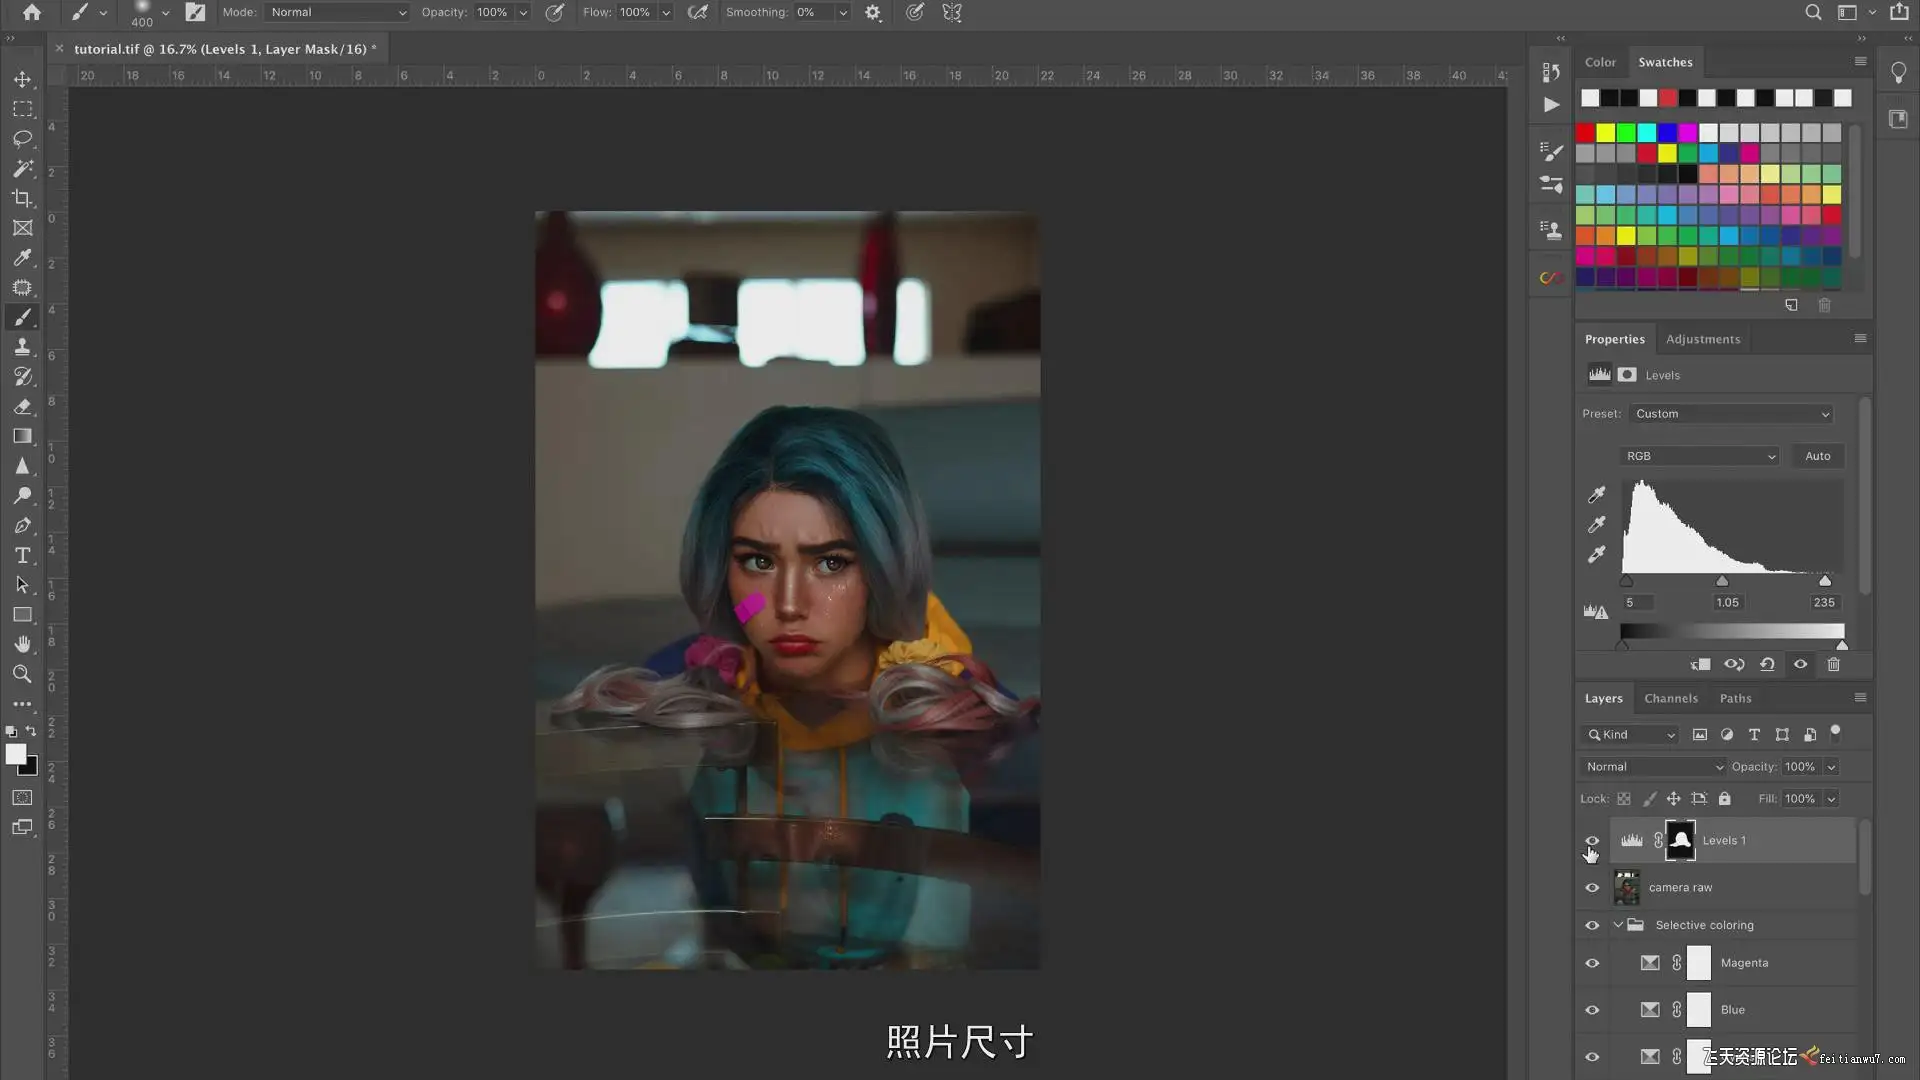Viewport: 1920px width, 1080px height.
Task: Select the Clone Stamp tool
Action: pos(22,347)
